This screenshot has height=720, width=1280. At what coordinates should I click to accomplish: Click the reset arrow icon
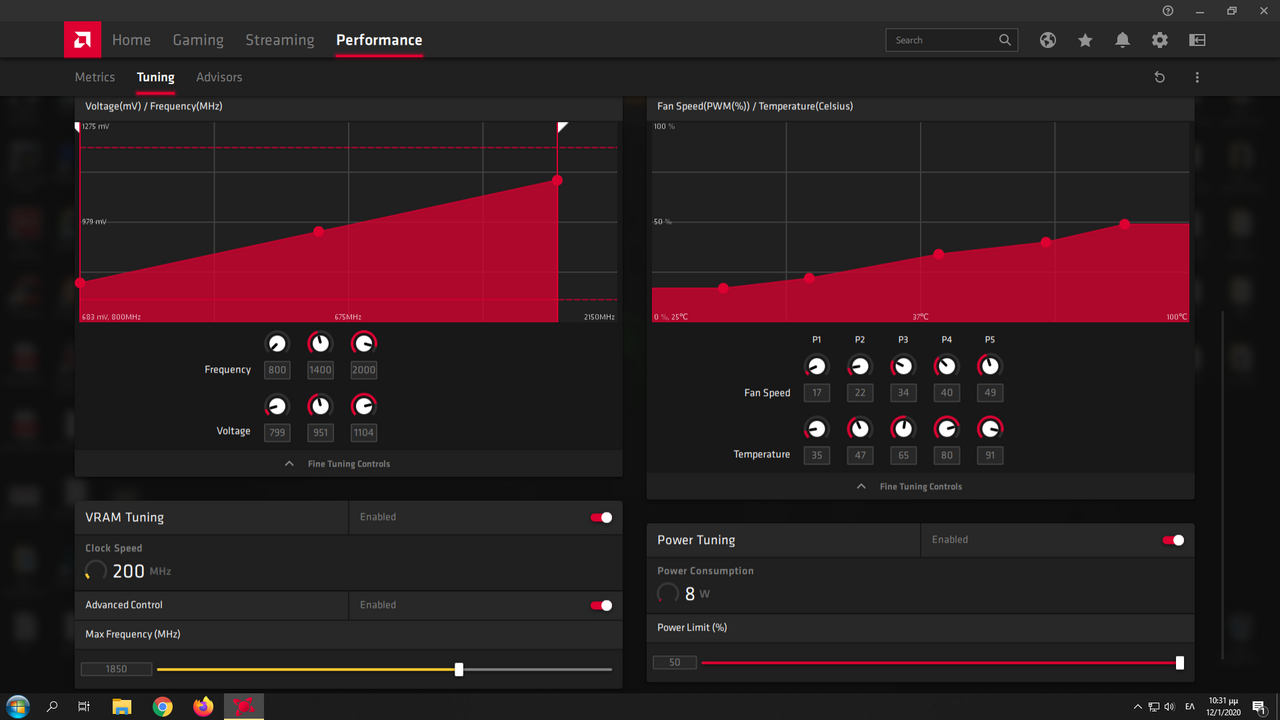tap(1159, 77)
